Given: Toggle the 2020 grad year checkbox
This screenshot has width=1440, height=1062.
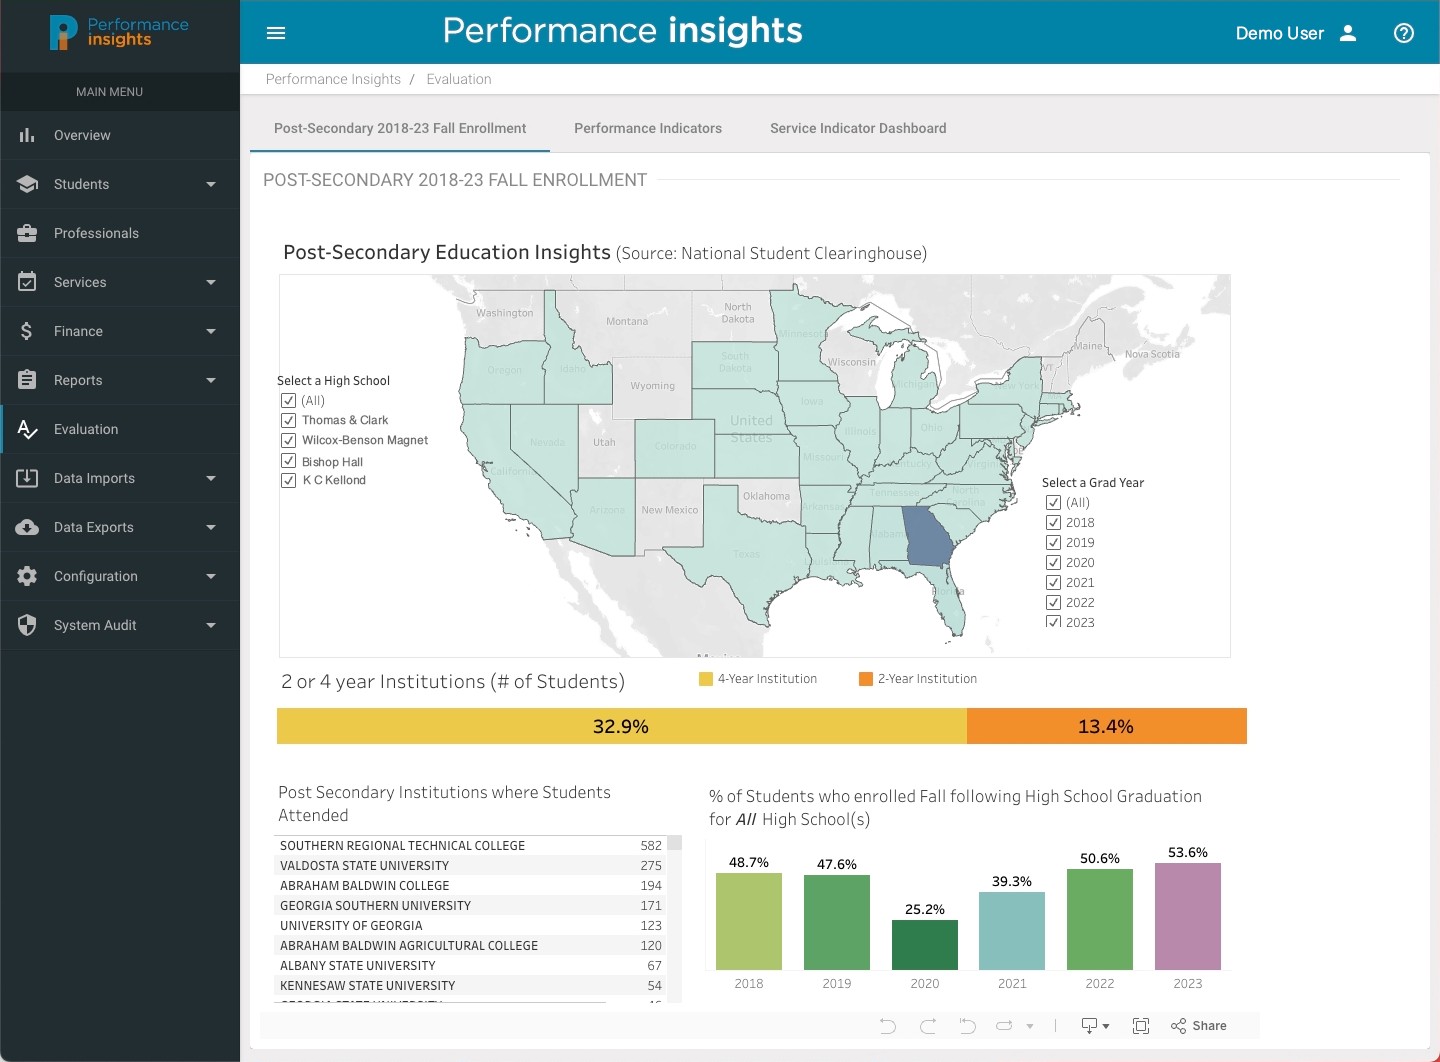Looking at the screenshot, I should click(x=1053, y=562).
